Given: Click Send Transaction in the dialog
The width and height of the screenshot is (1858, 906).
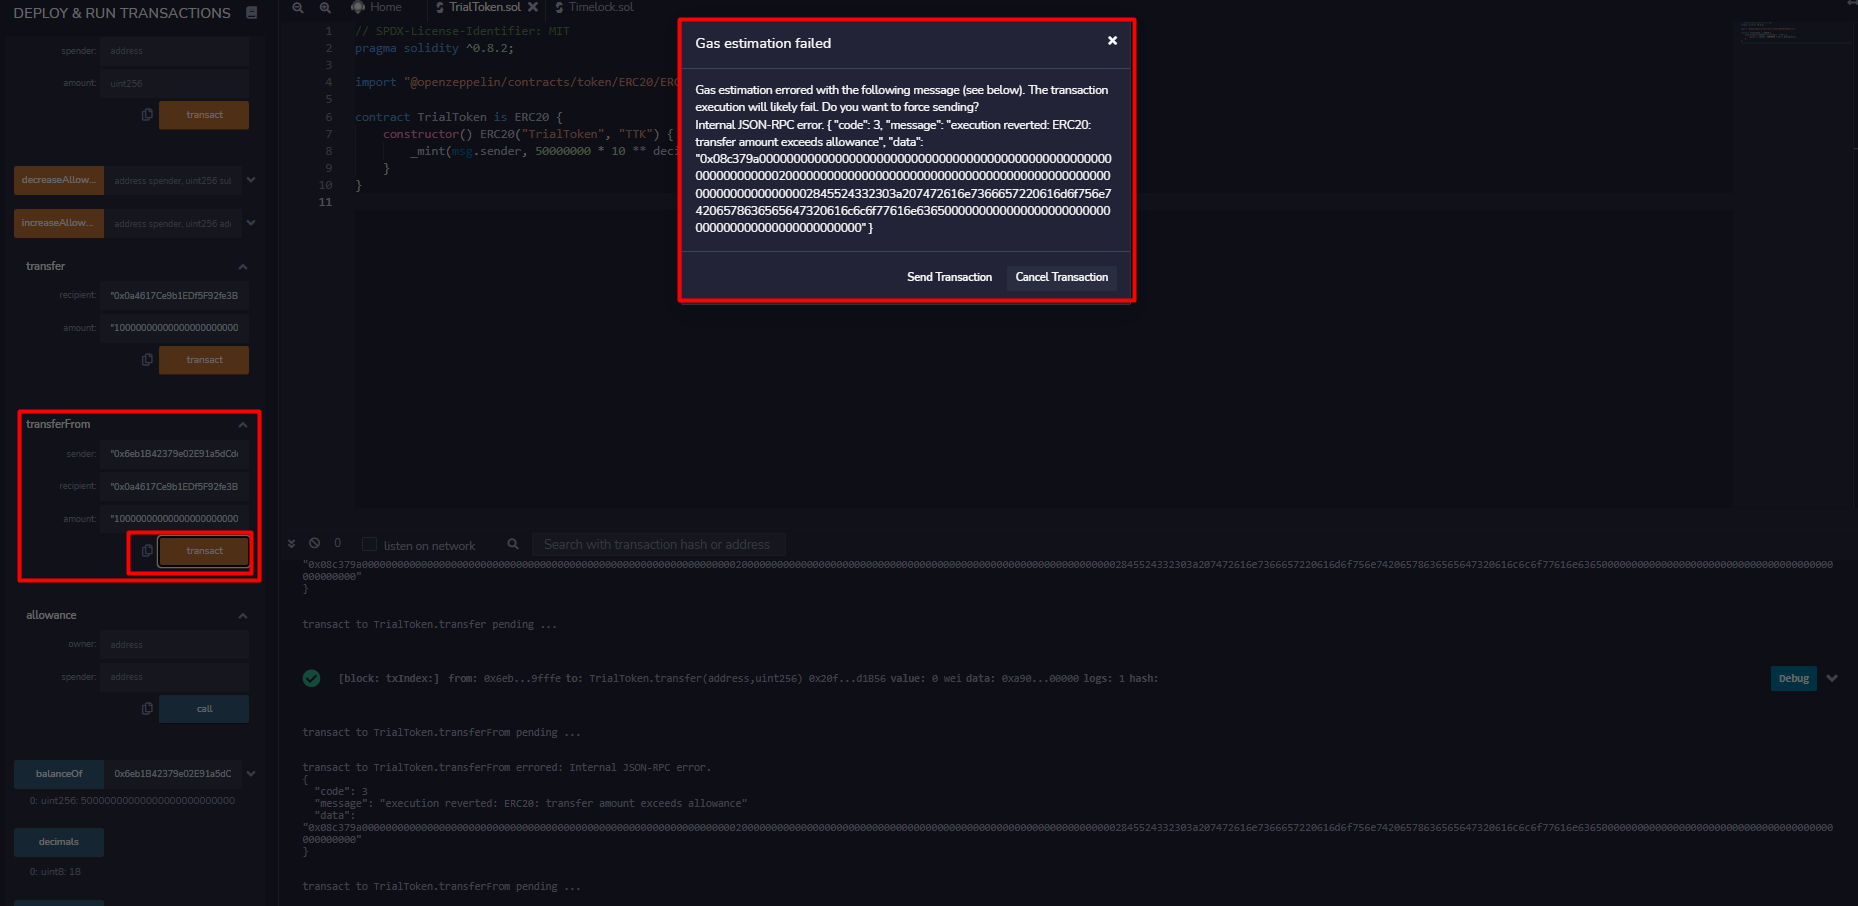Looking at the screenshot, I should click(949, 277).
